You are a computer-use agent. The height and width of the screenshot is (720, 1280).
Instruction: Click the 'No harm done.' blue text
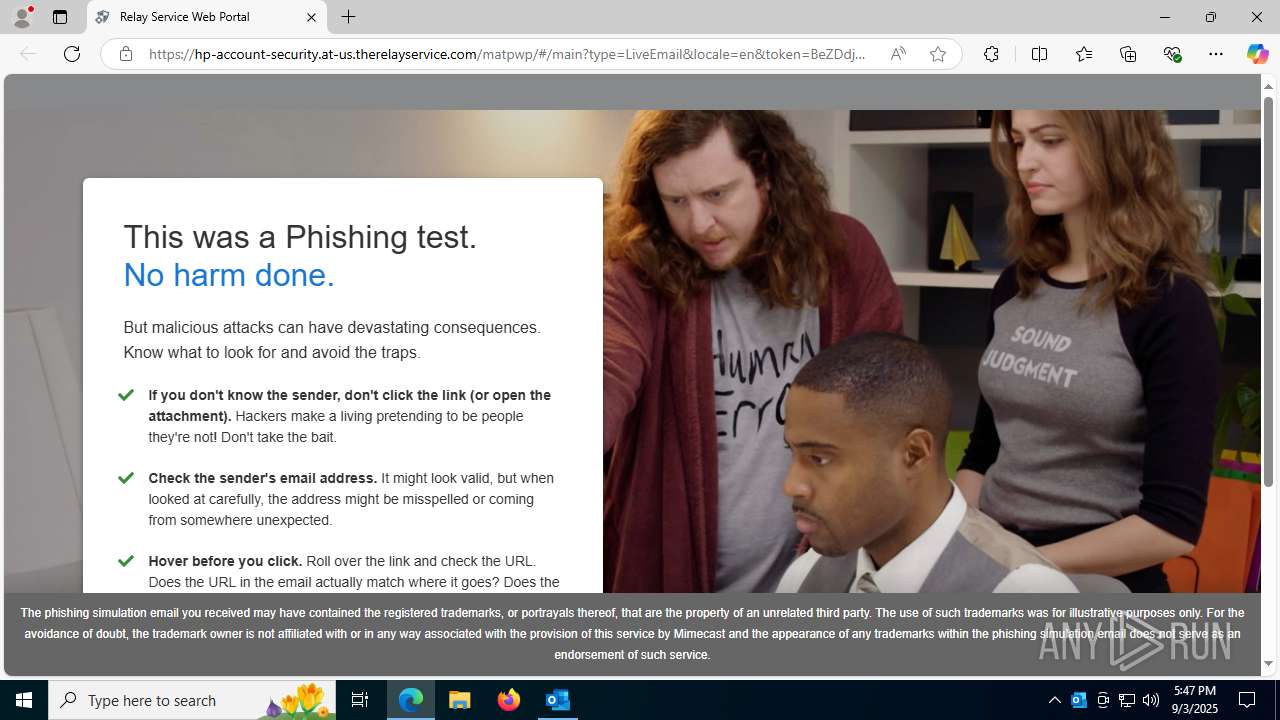(x=229, y=275)
